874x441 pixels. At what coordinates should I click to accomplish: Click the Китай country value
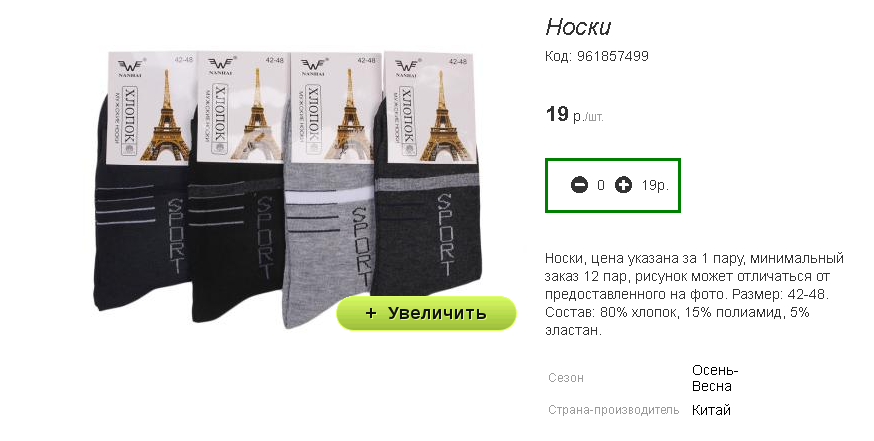[711, 410]
